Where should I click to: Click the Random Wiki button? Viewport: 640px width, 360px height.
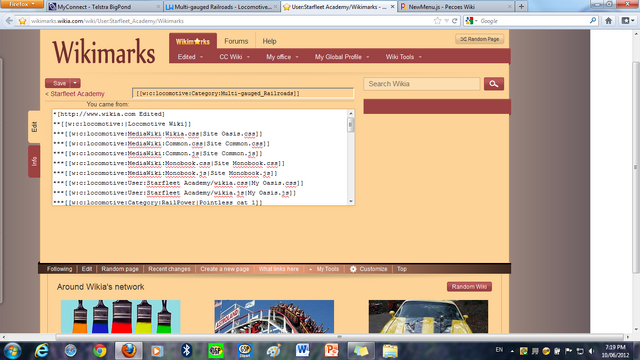pos(469,287)
